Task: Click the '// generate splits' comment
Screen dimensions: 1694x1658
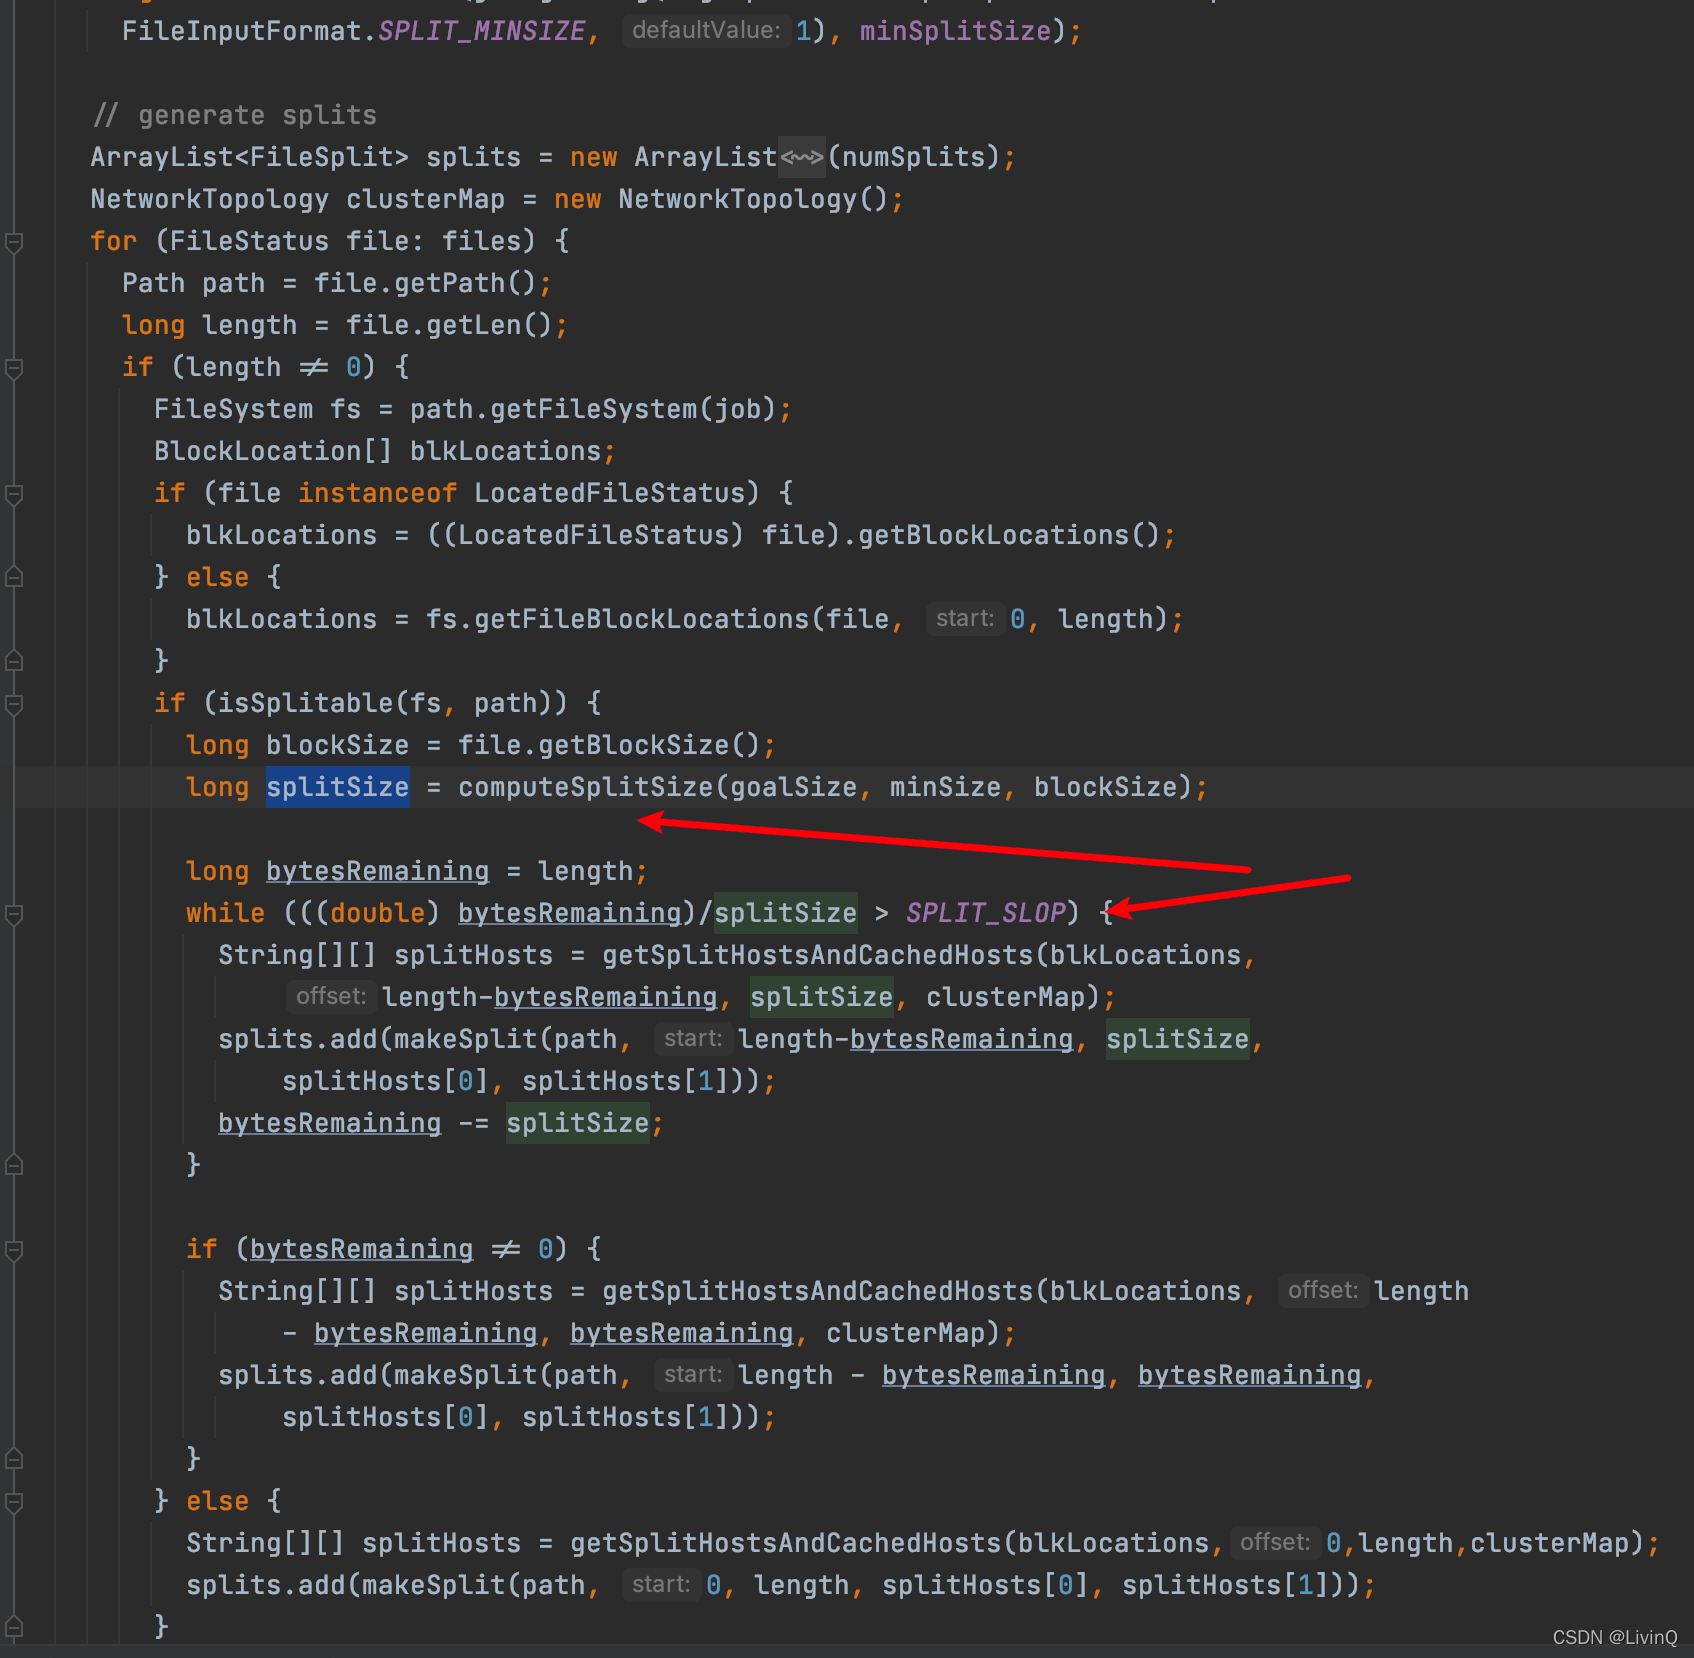Action: [x=234, y=115]
